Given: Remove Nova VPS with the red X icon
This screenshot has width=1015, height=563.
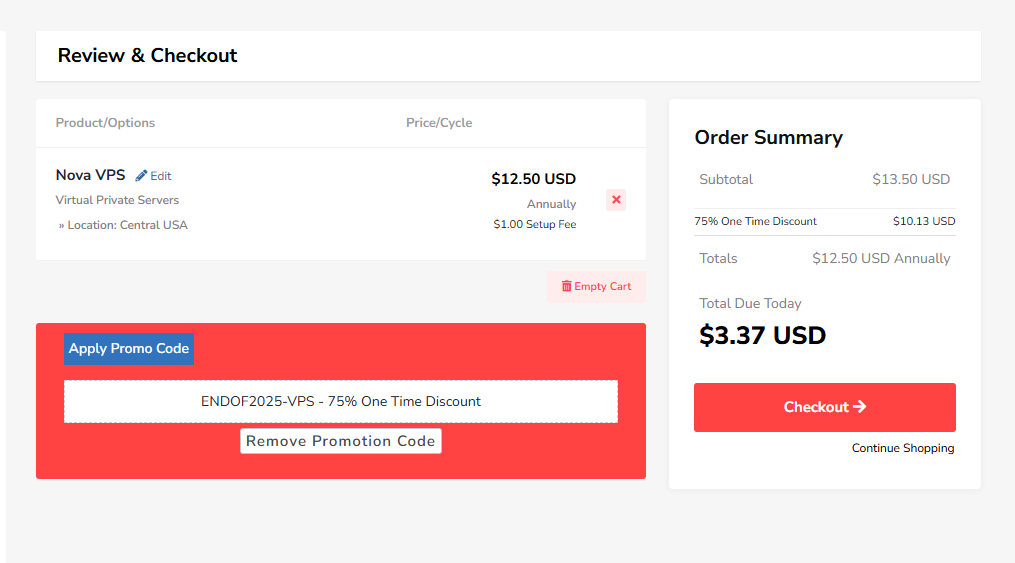Looking at the screenshot, I should pos(616,200).
